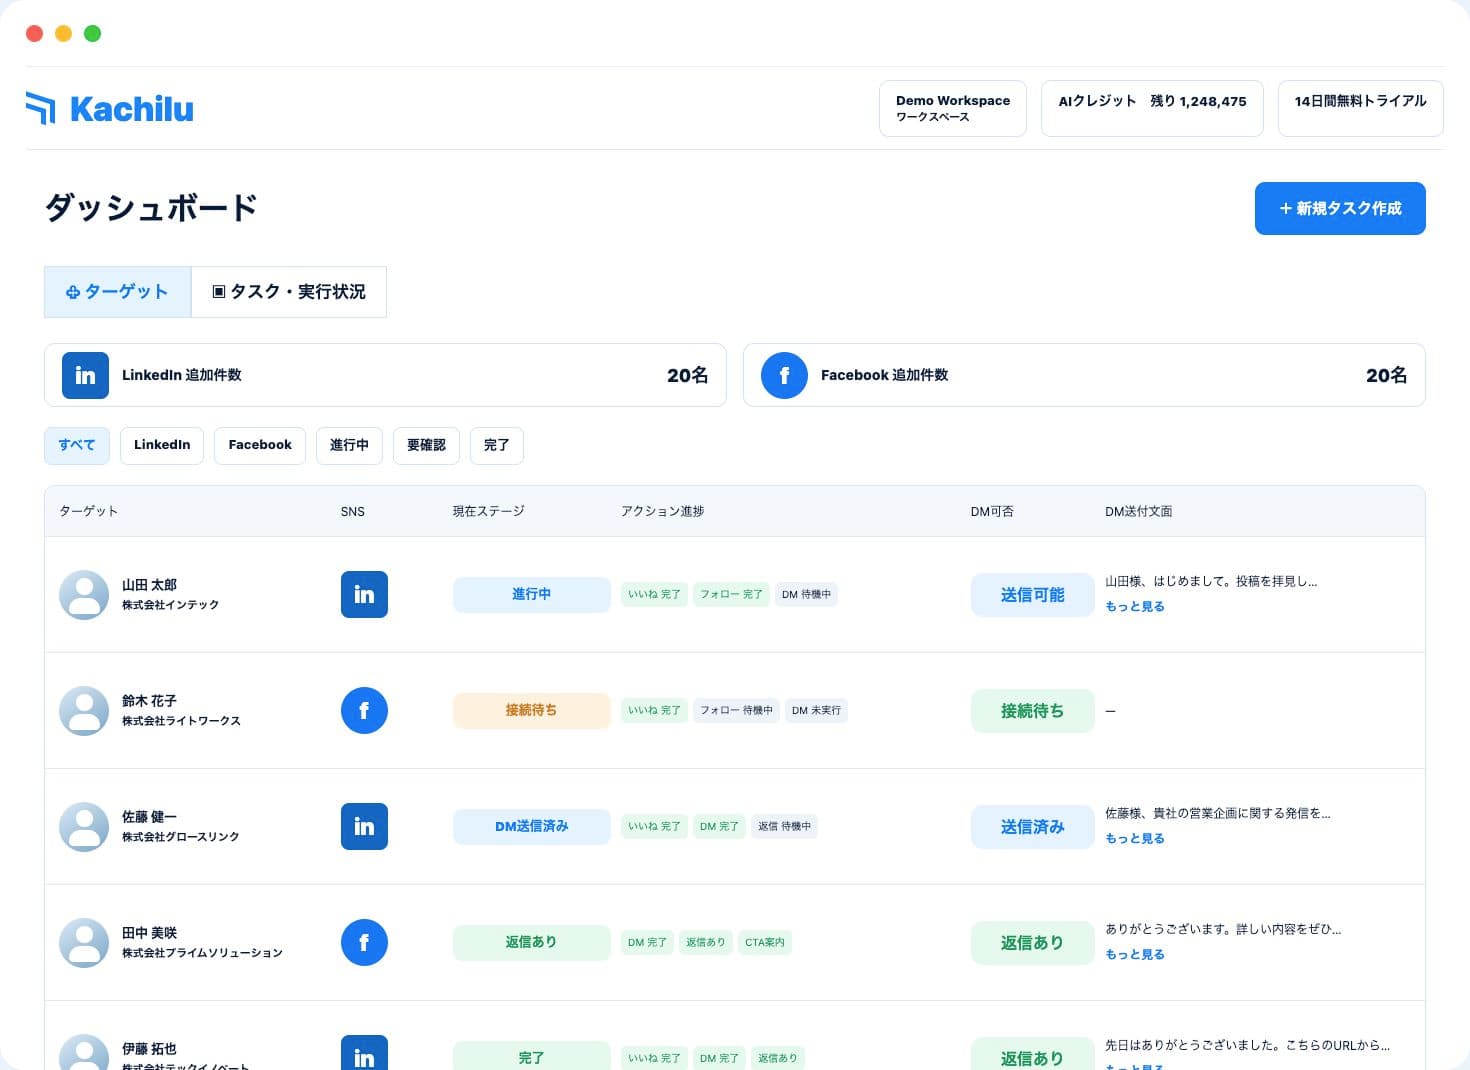Click the DM 待機中 tag

[x=806, y=594]
